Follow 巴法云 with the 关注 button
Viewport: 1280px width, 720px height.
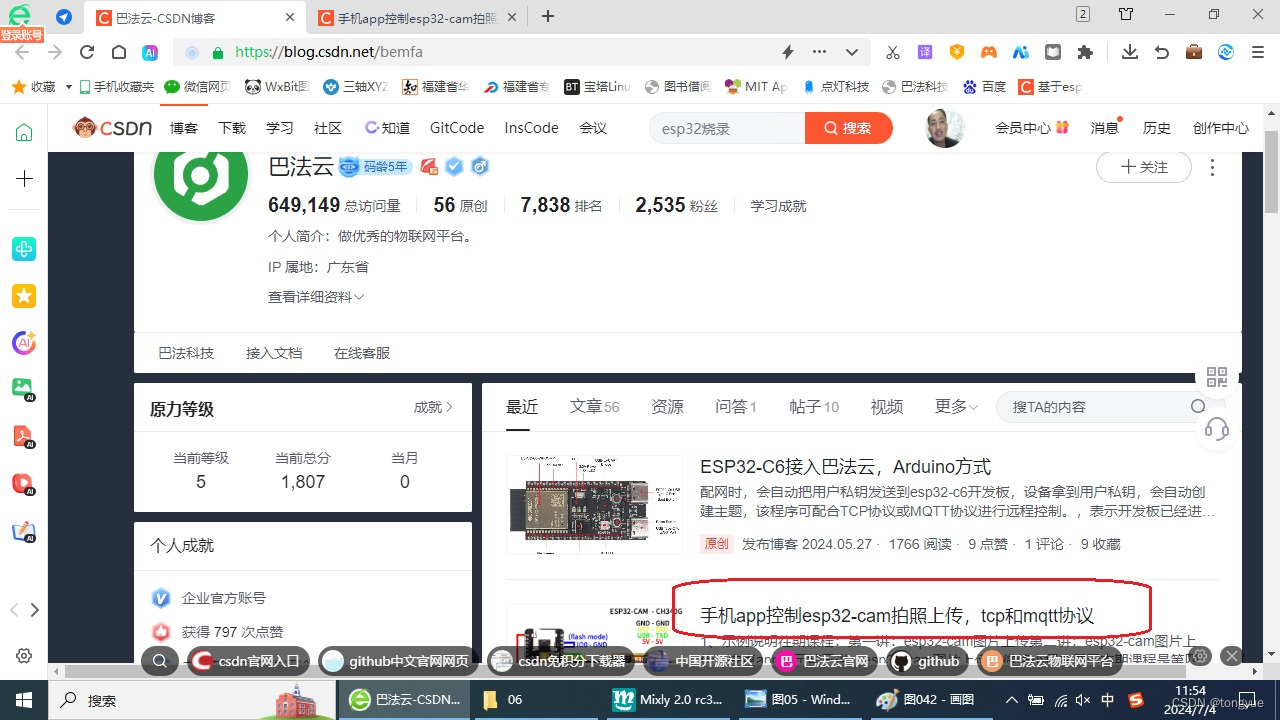coord(1144,167)
